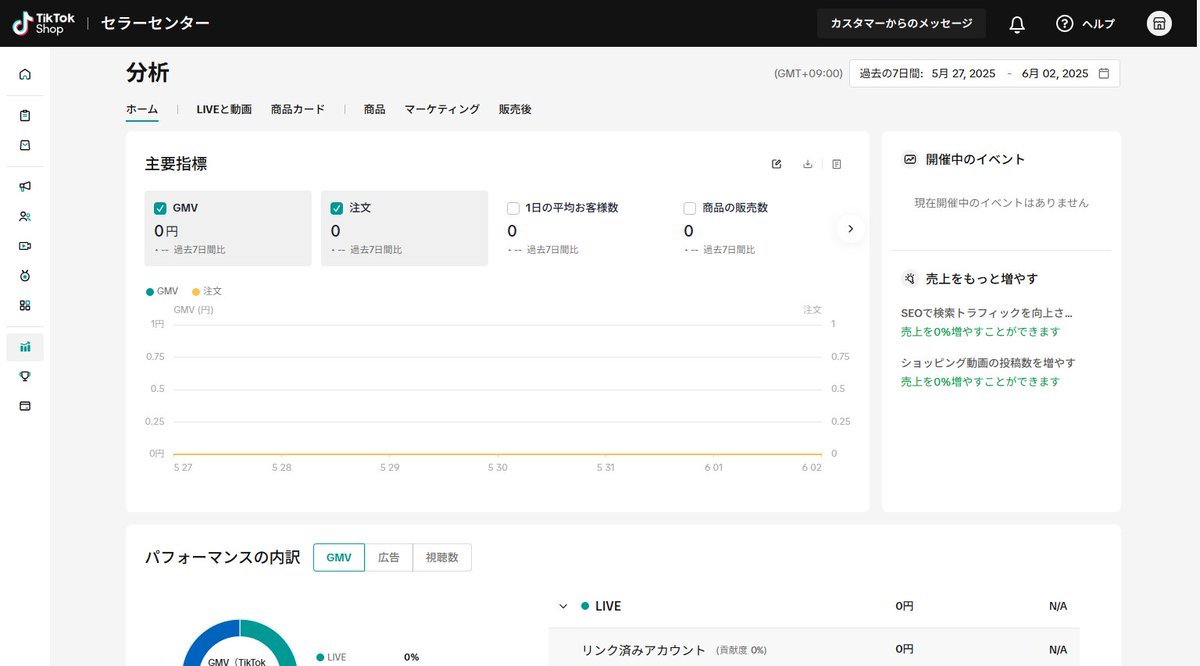Click the ヘルプ text link

tap(1099, 24)
